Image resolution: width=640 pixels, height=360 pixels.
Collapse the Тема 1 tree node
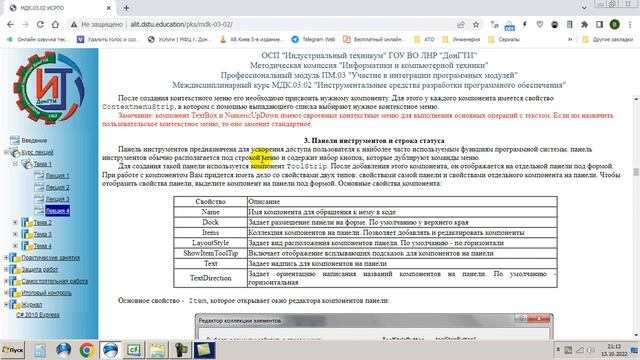point(15,164)
